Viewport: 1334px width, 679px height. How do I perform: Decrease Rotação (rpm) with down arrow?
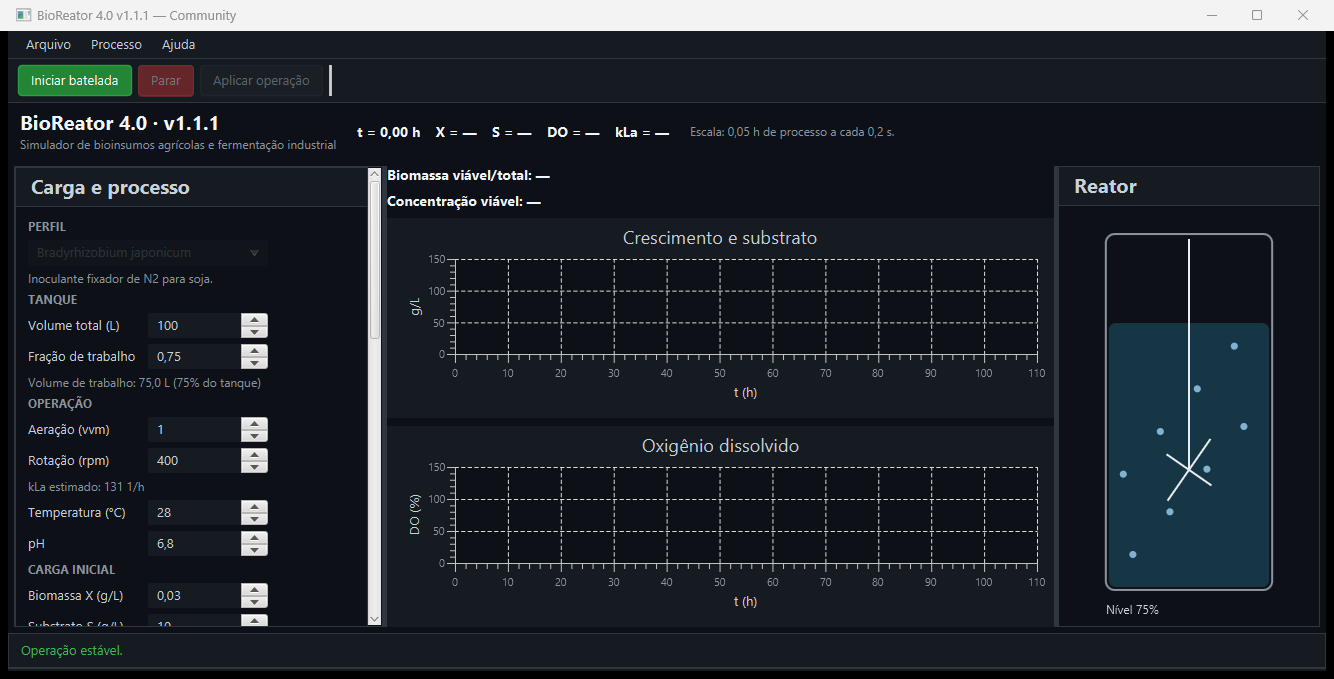pyautogui.click(x=255, y=467)
